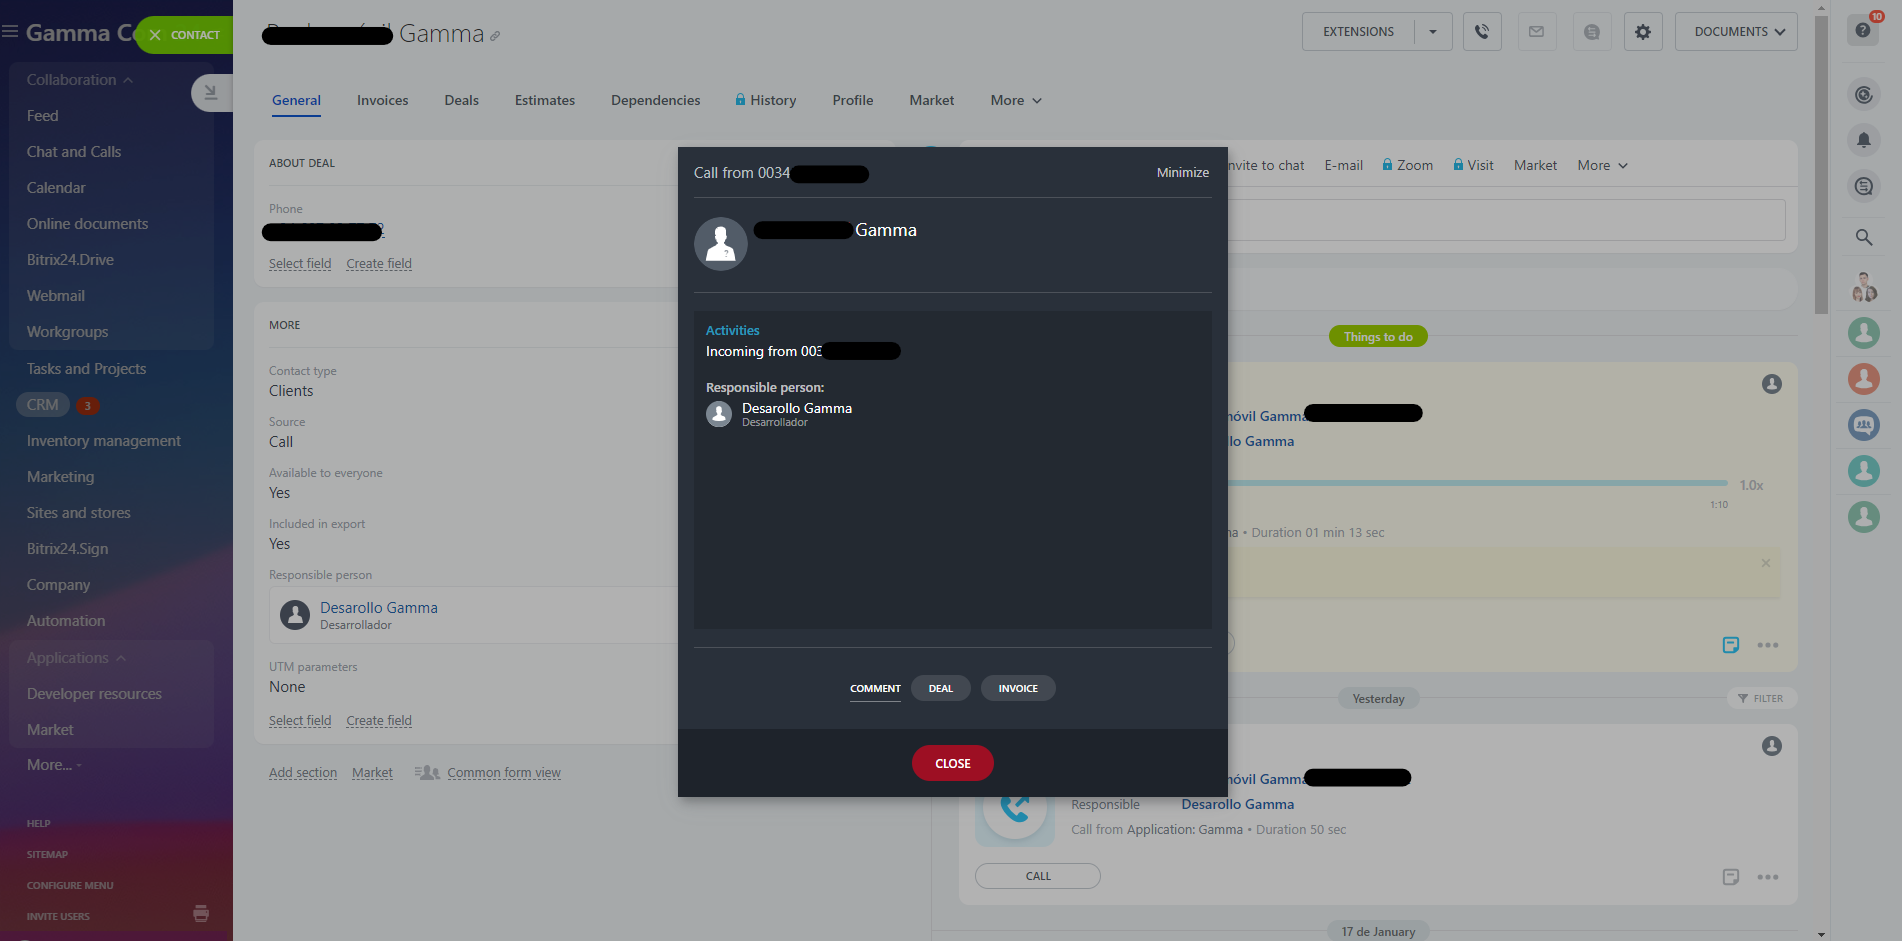
Task: Toggle the hamburger main menu
Action: [10, 32]
